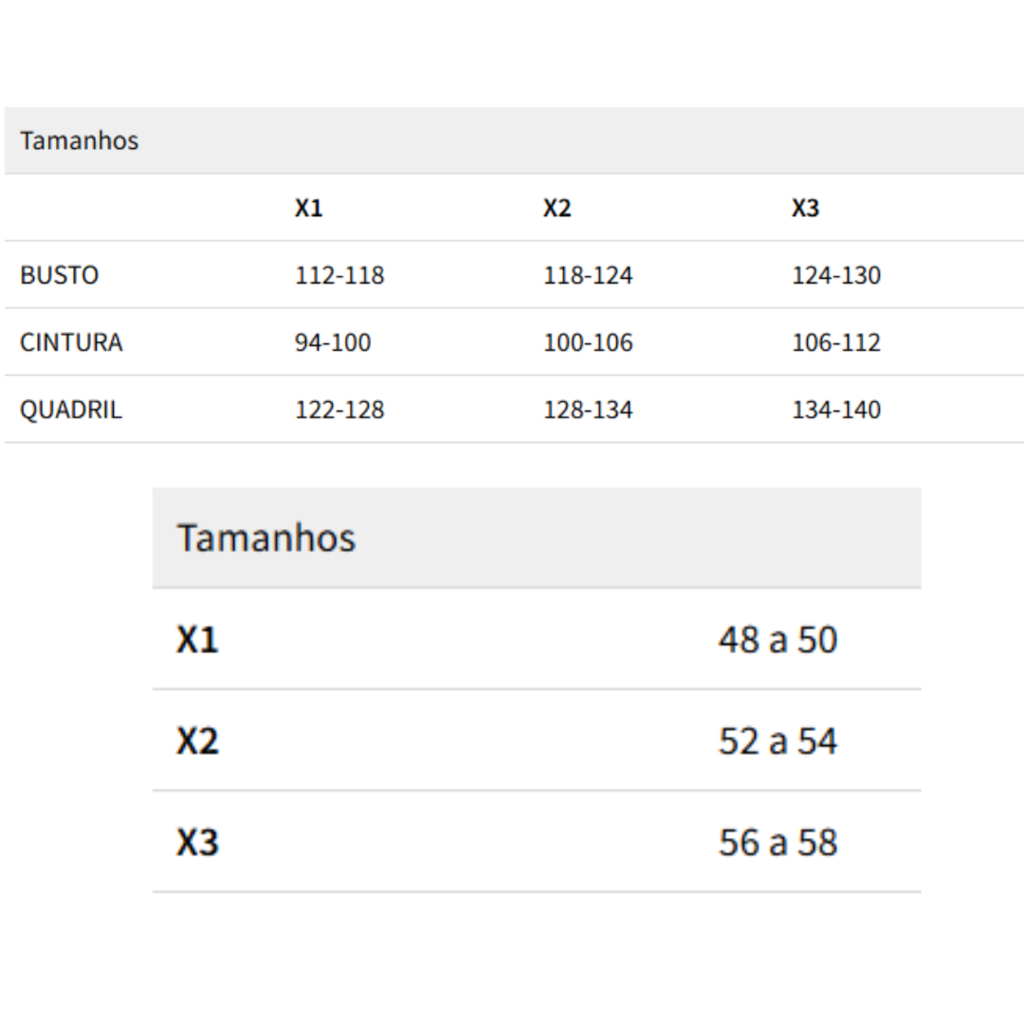Image resolution: width=1024 pixels, height=1024 pixels.
Task: Select the X3 column header
Action: coord(805,208)
